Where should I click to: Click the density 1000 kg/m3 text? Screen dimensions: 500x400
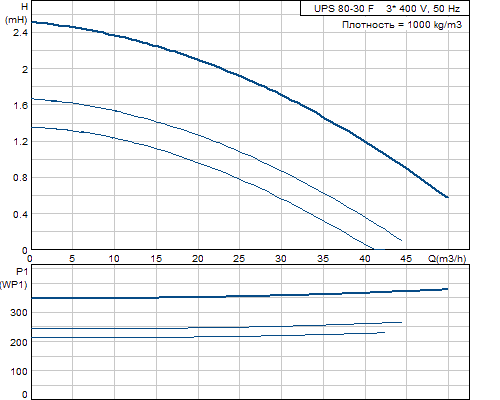402,25
